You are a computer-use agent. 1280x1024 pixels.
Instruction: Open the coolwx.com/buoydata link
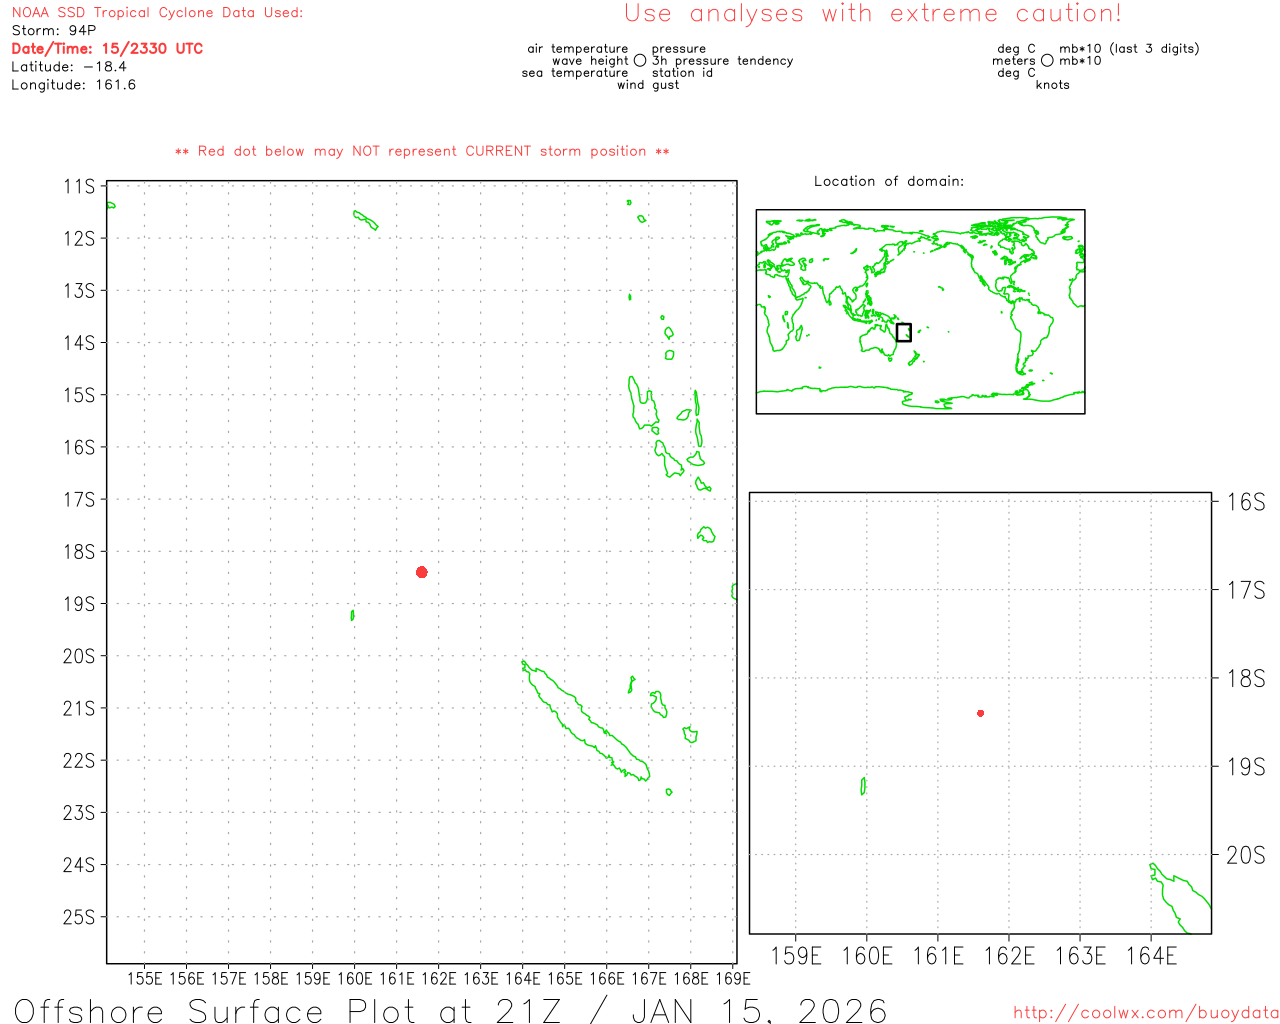(1145, 1013)
